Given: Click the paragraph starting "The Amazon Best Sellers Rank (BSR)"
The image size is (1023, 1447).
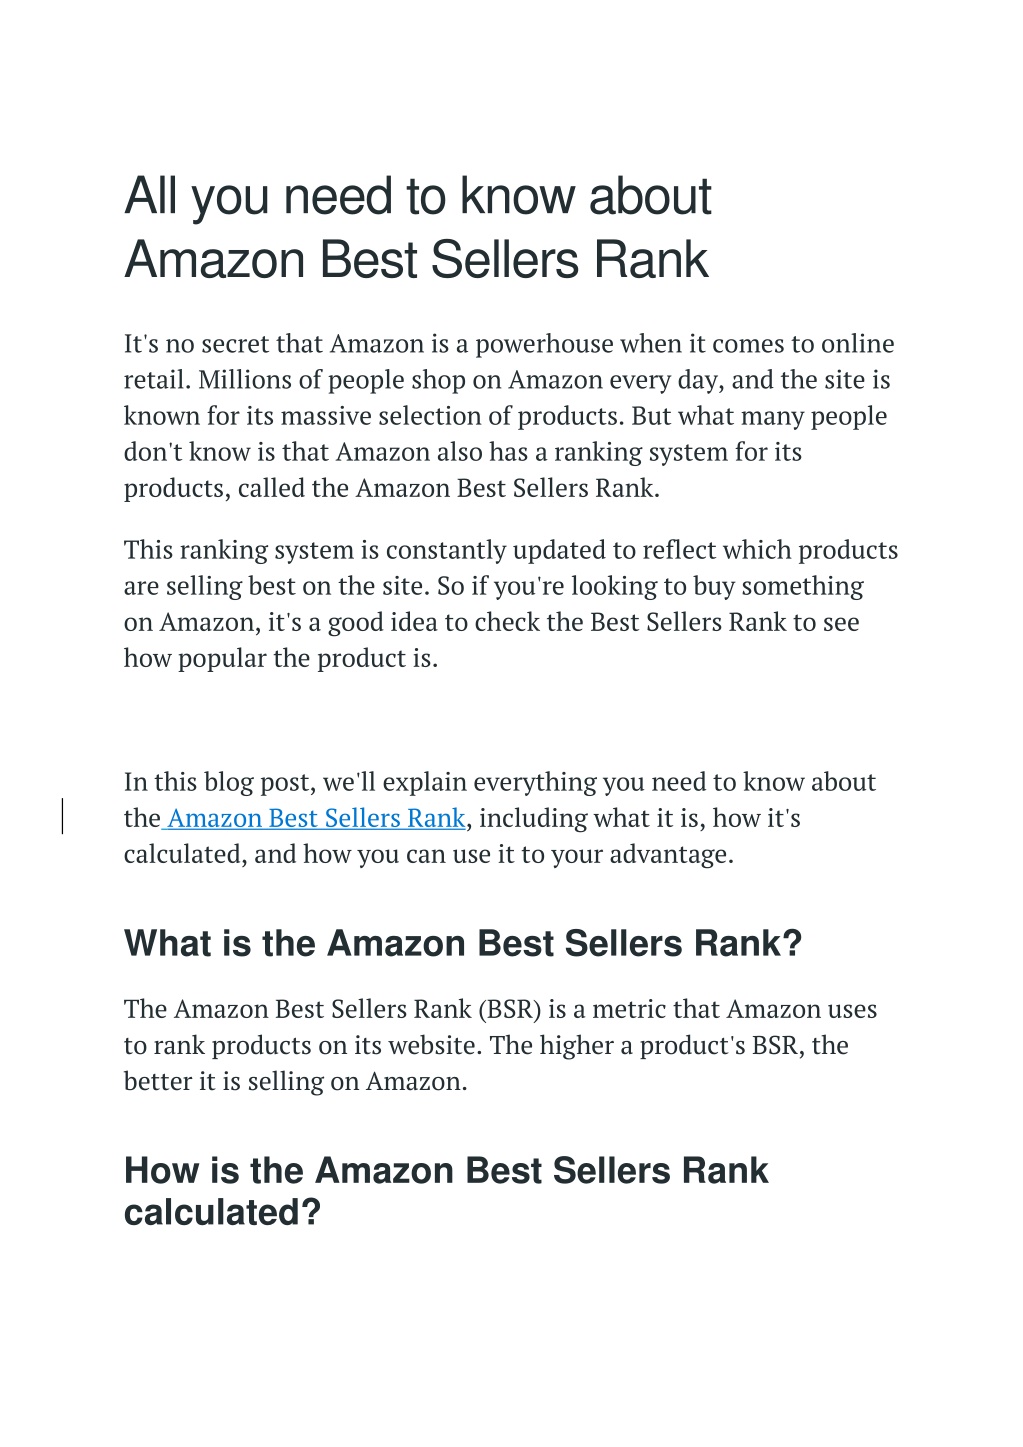Looking at the screenshot, I should coord(500,1045).
